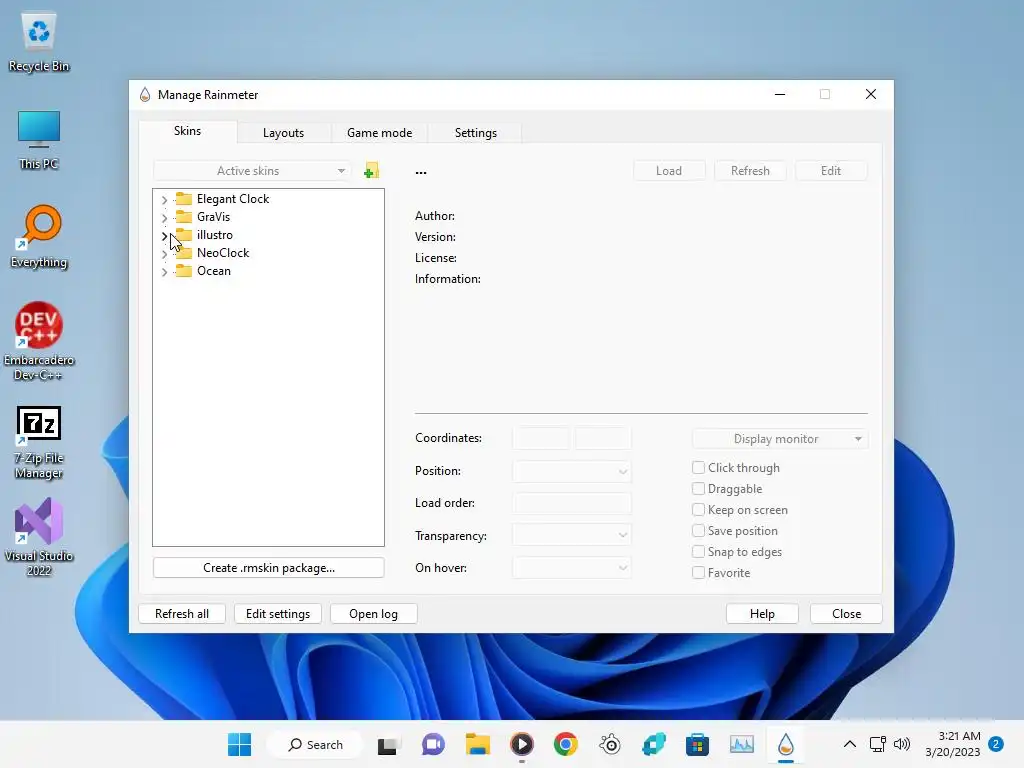Screen dimensions: 1024x768
Task: Open the clock and date in taskbar
Action: (x=953, y=744)
